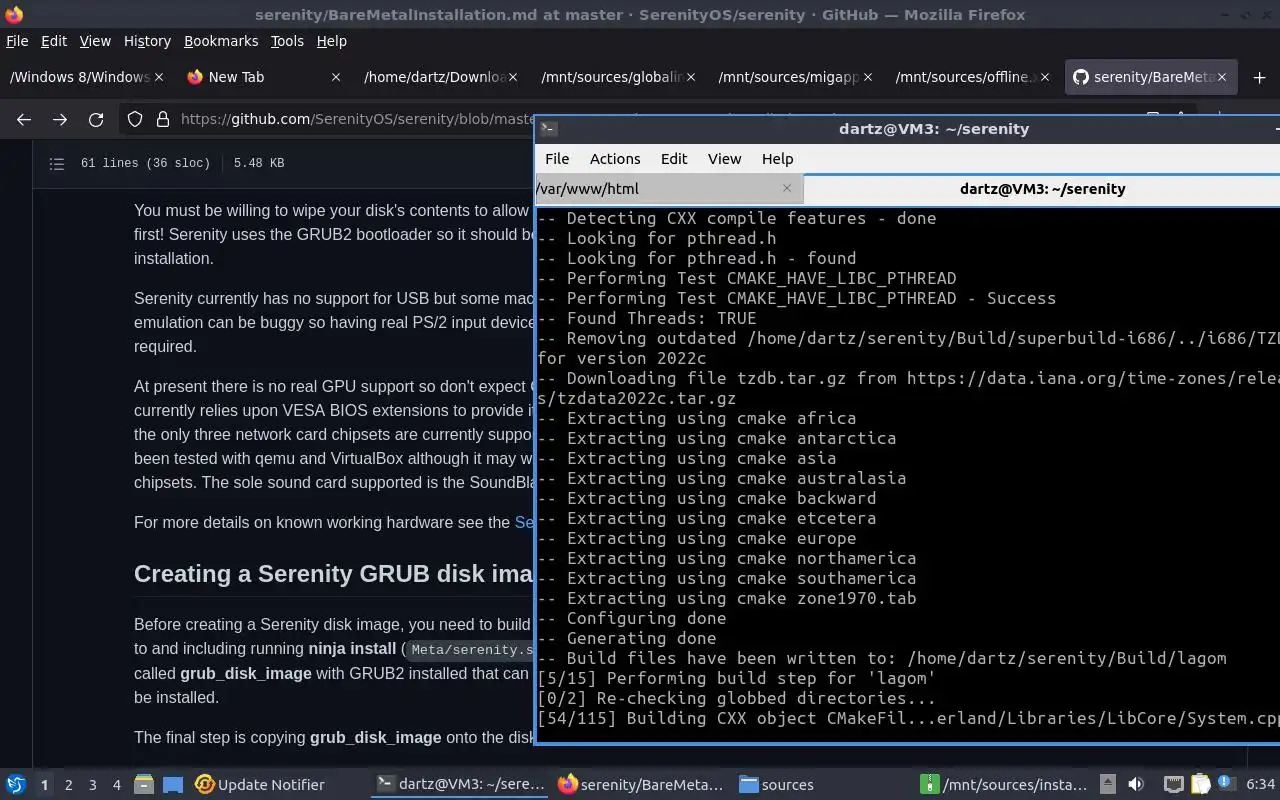Open the file manager launcher in taskbar
The image size is (1280, 800).
[x=143, y=785]
